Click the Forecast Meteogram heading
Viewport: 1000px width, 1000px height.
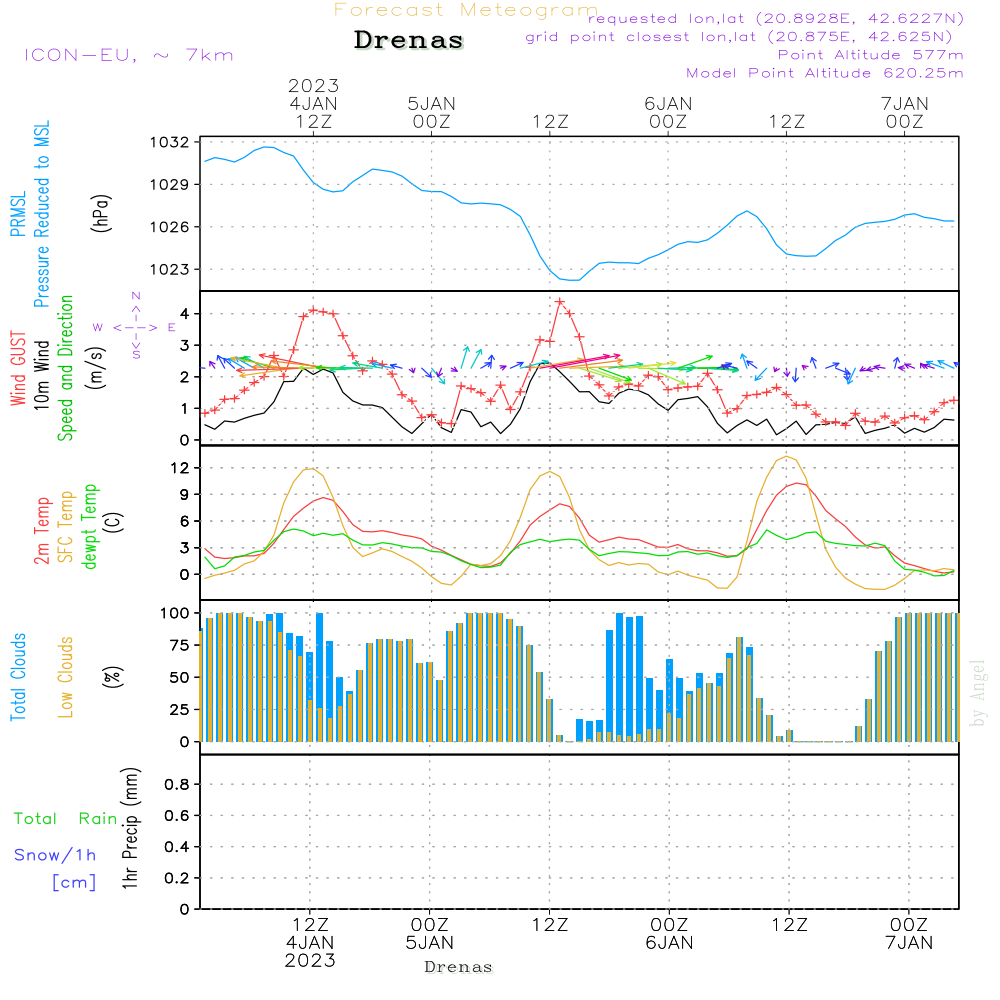(465, 10)
